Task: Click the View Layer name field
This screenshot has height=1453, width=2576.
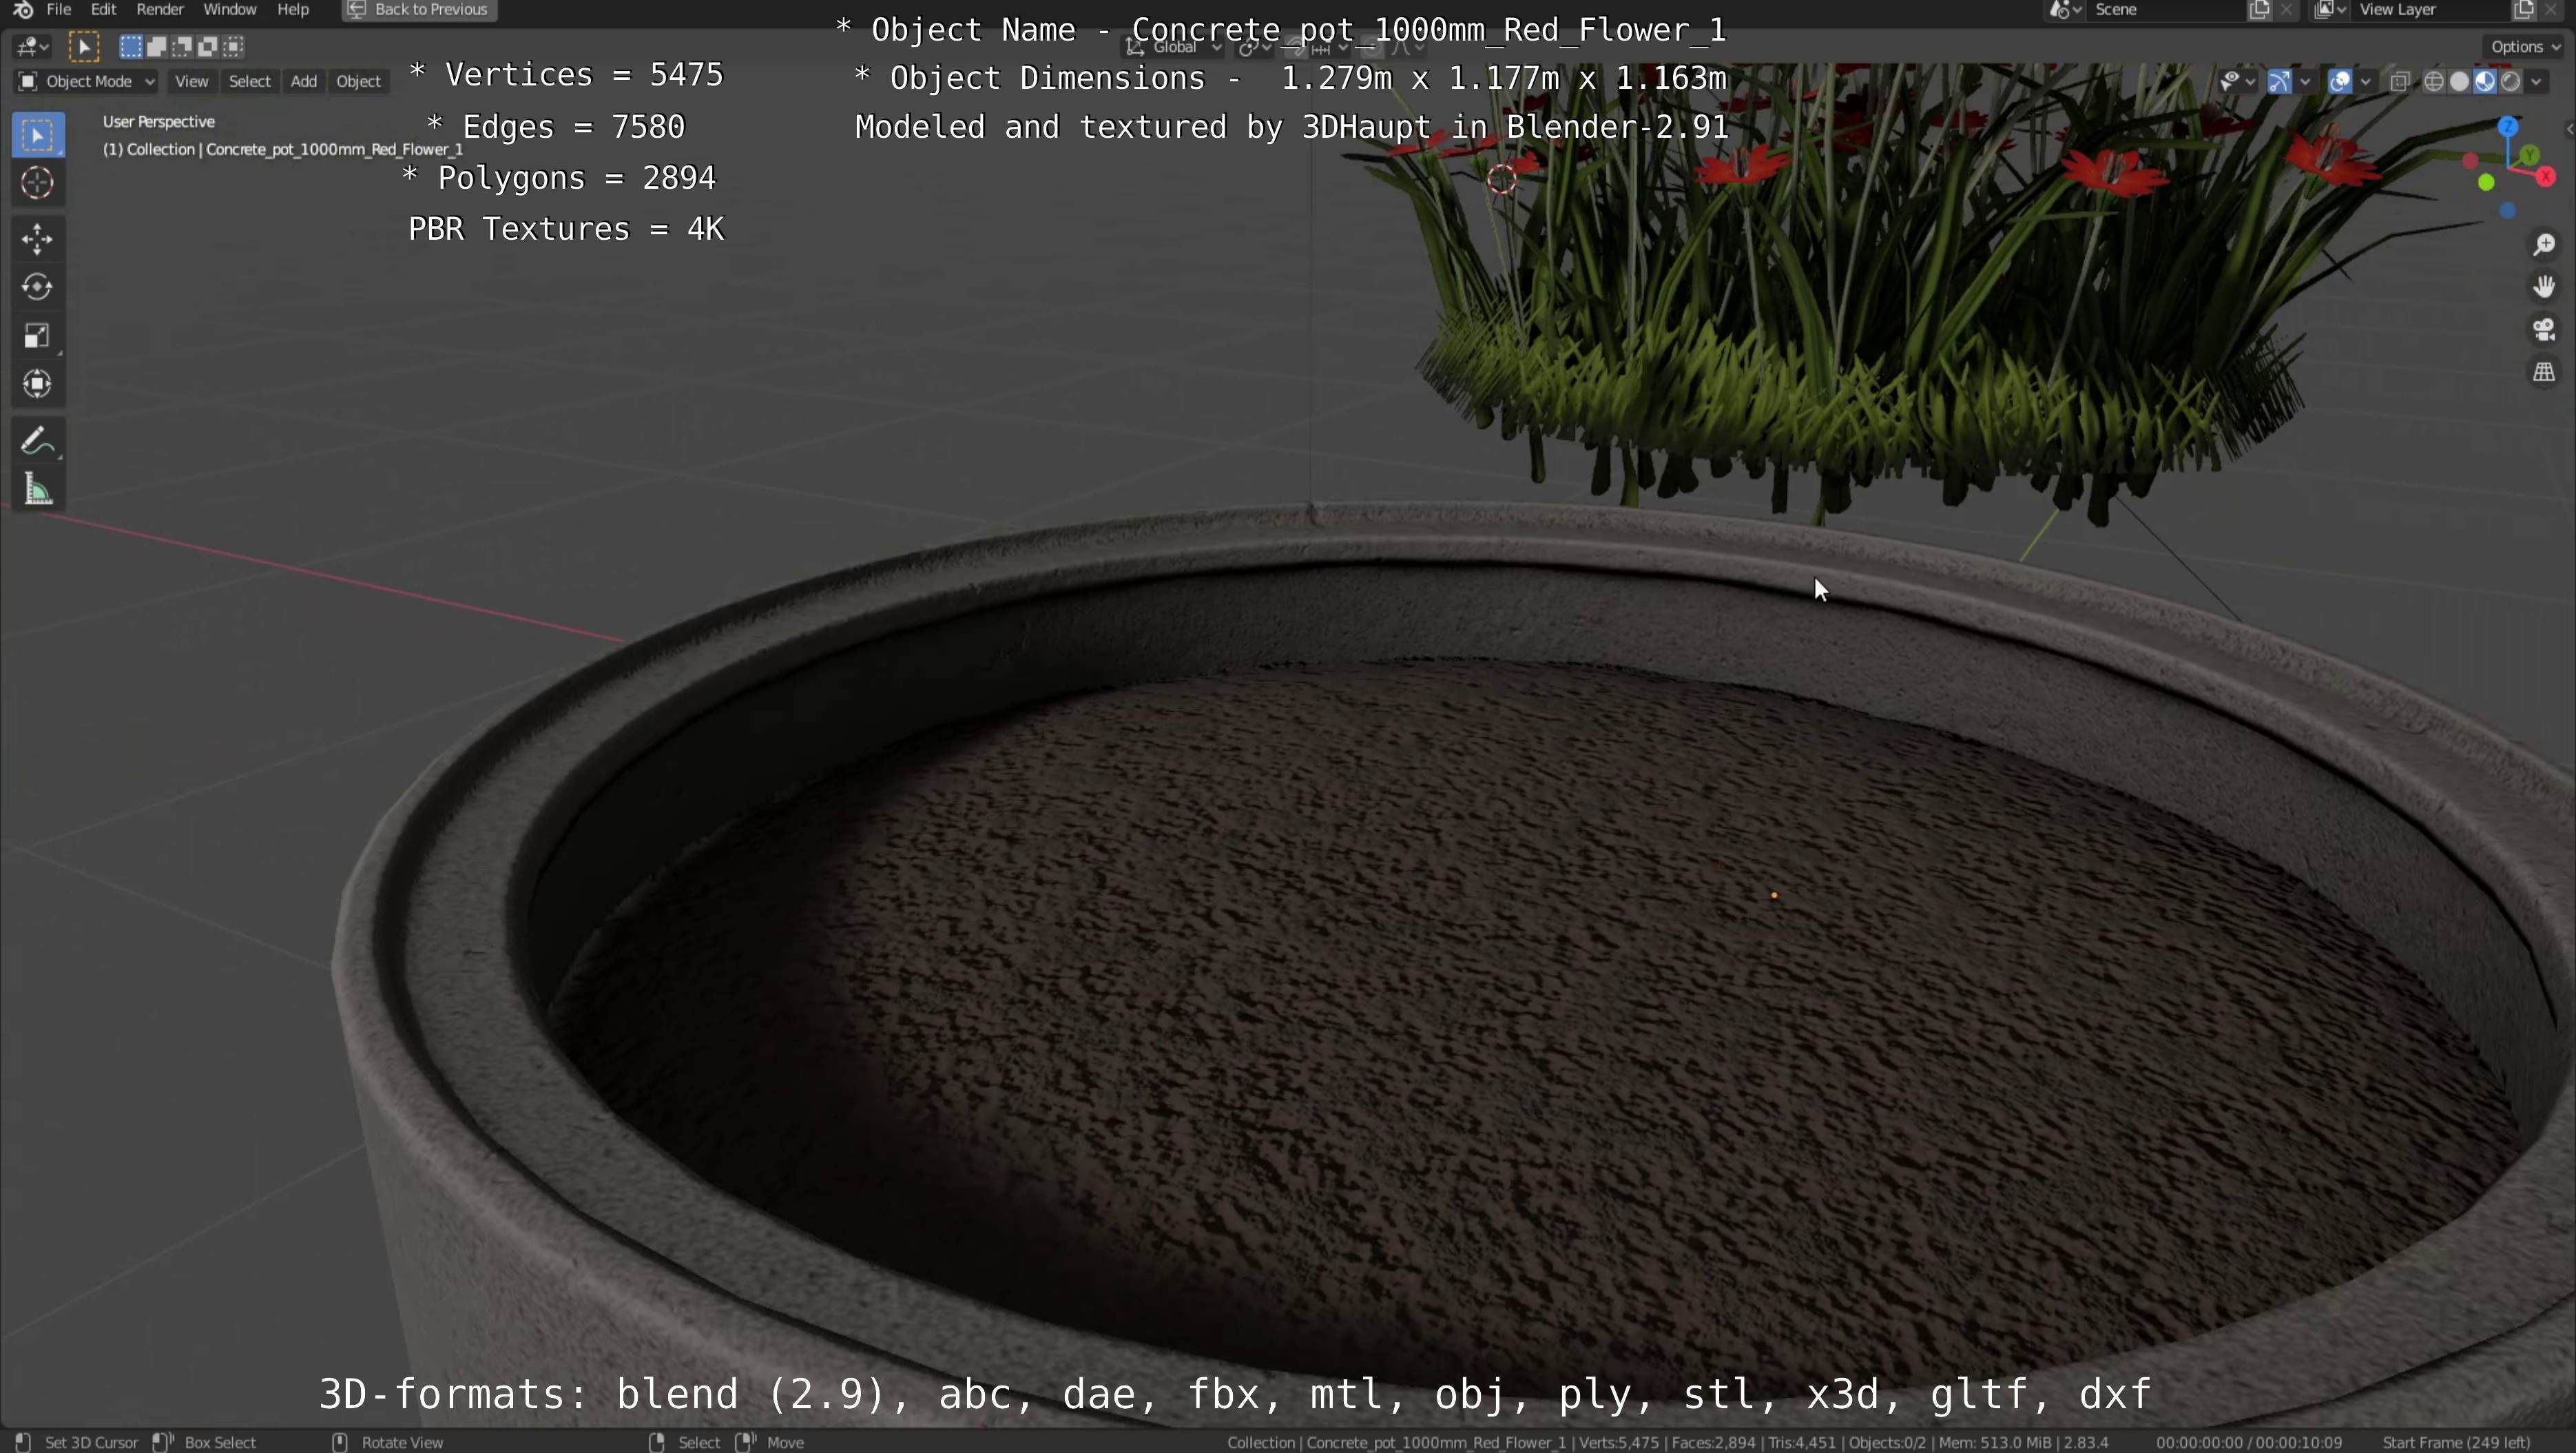Action: (x=2430, y=10)
